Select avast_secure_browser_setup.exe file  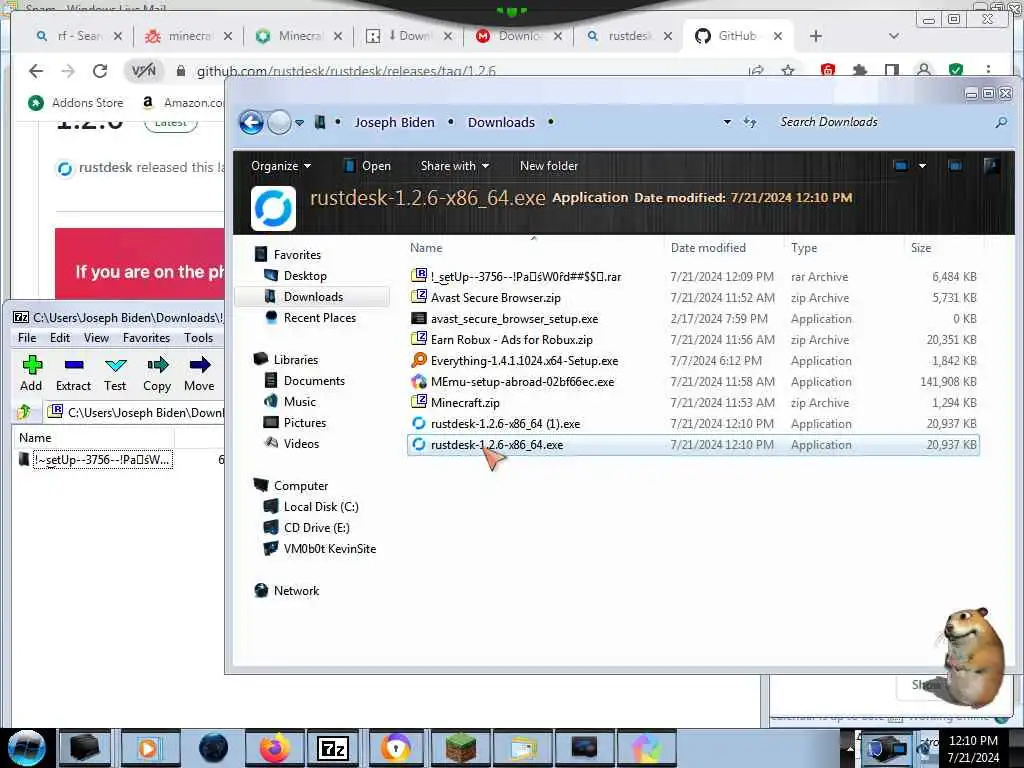pos(693,319)
